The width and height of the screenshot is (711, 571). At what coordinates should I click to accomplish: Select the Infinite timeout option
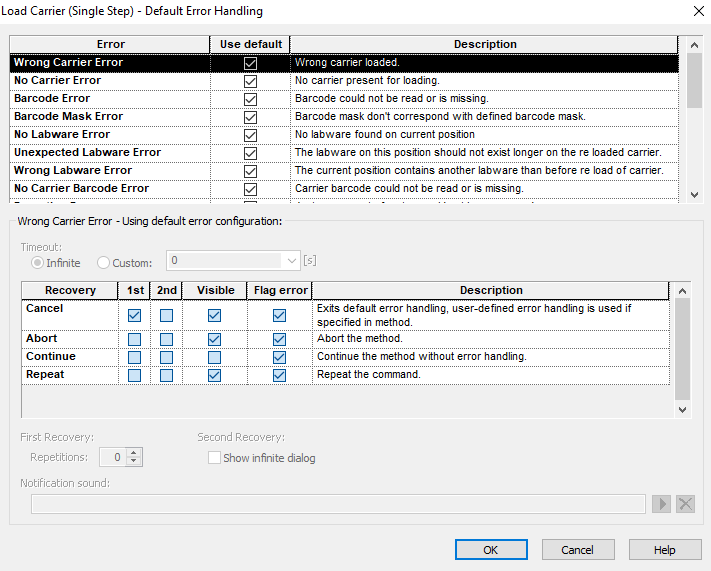pyautogui.click(x=38, y=263)
